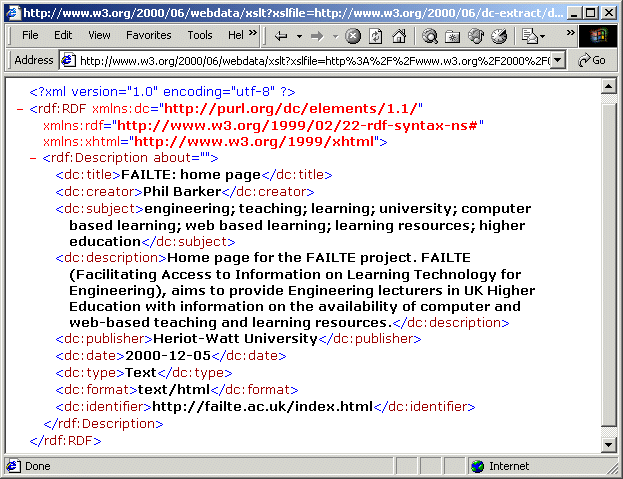Expand the Address bar dropdown list

pos(558,60)
